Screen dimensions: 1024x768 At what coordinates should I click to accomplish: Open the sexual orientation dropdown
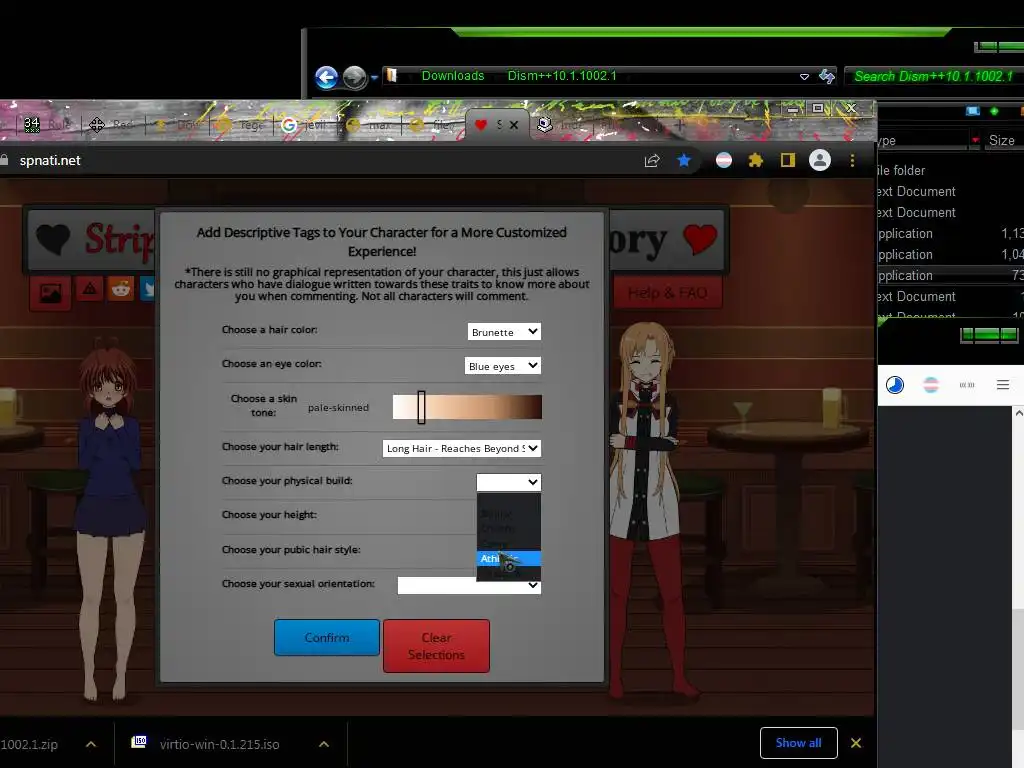pyautogui.click(x=469, y=585)
